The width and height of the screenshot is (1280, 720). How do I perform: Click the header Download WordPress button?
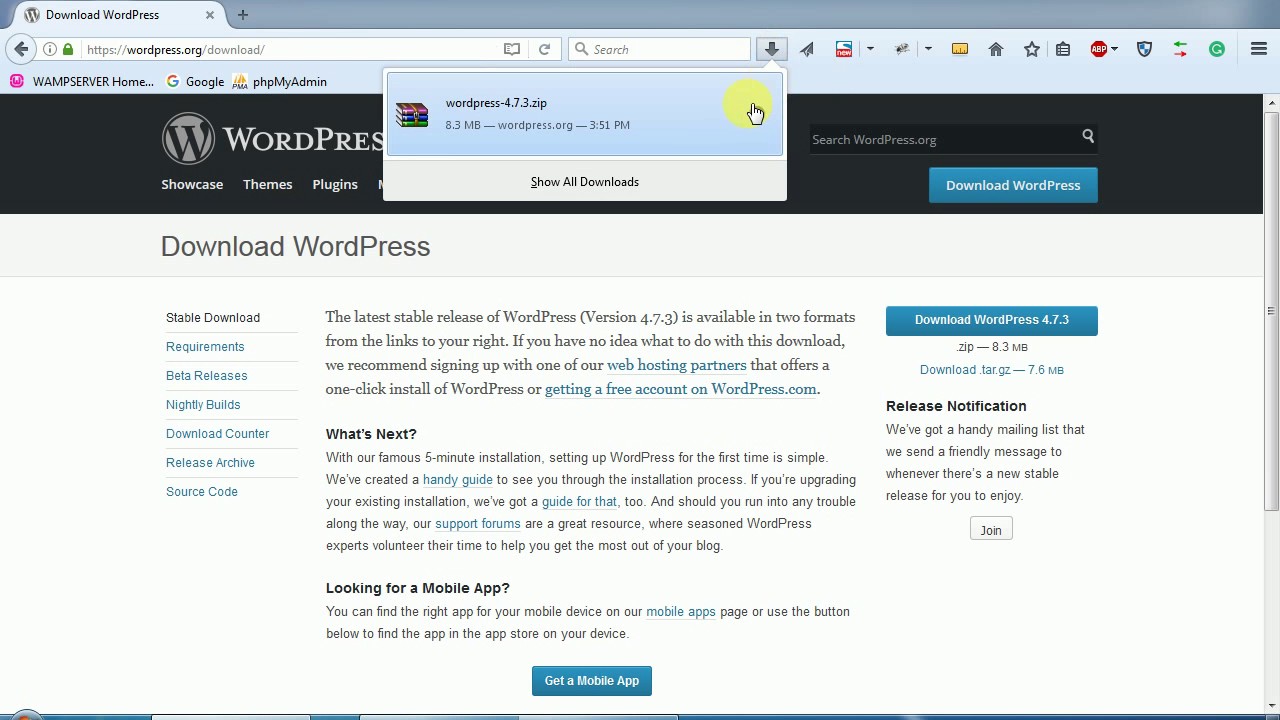coord(1013,185)
